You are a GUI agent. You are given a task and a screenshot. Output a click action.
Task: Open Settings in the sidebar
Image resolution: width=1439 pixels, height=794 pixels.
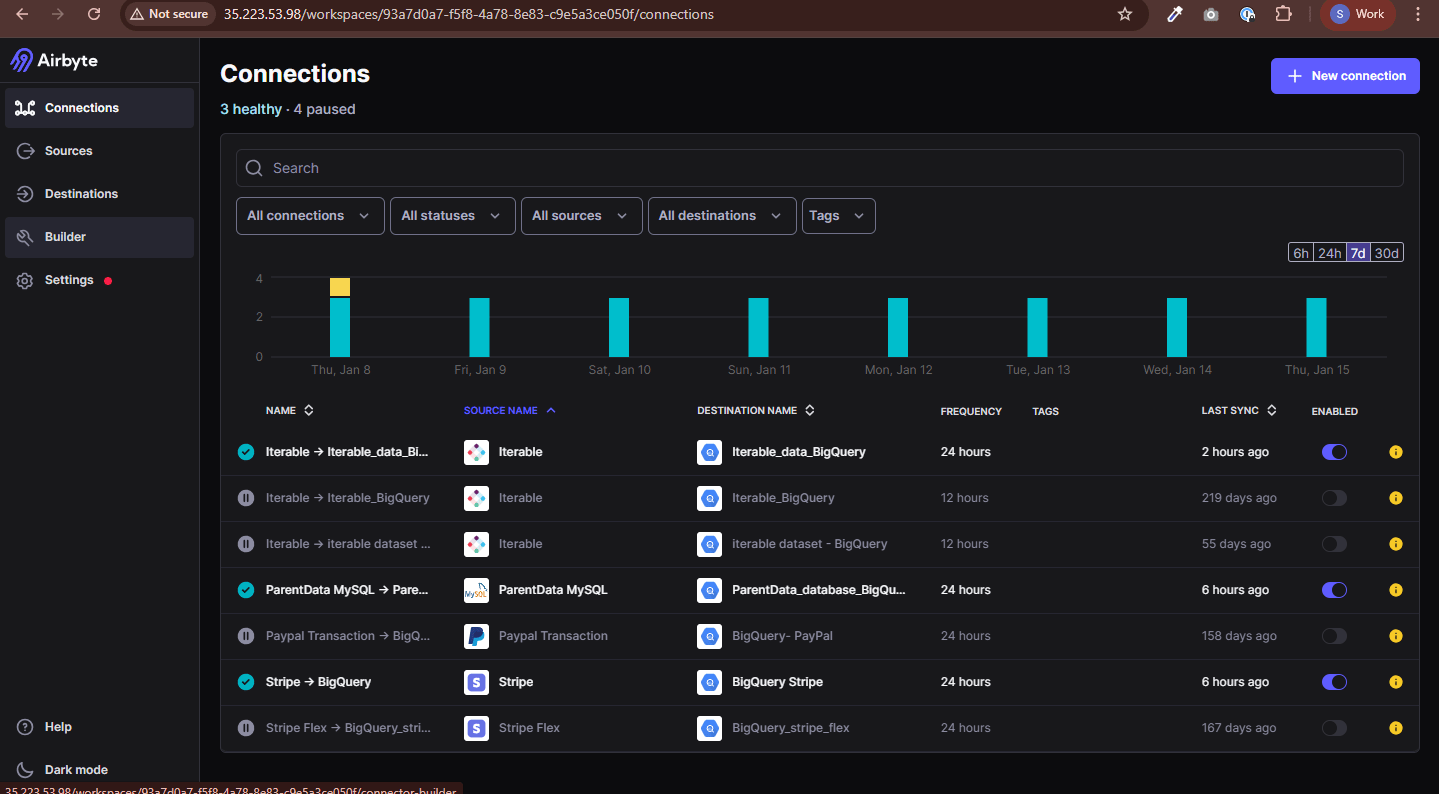point(99,280)
